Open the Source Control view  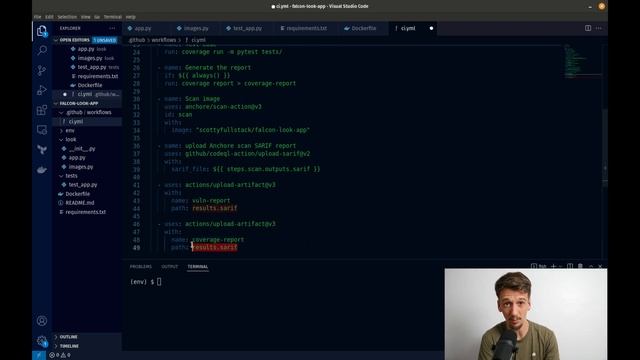tap(42, 70)
